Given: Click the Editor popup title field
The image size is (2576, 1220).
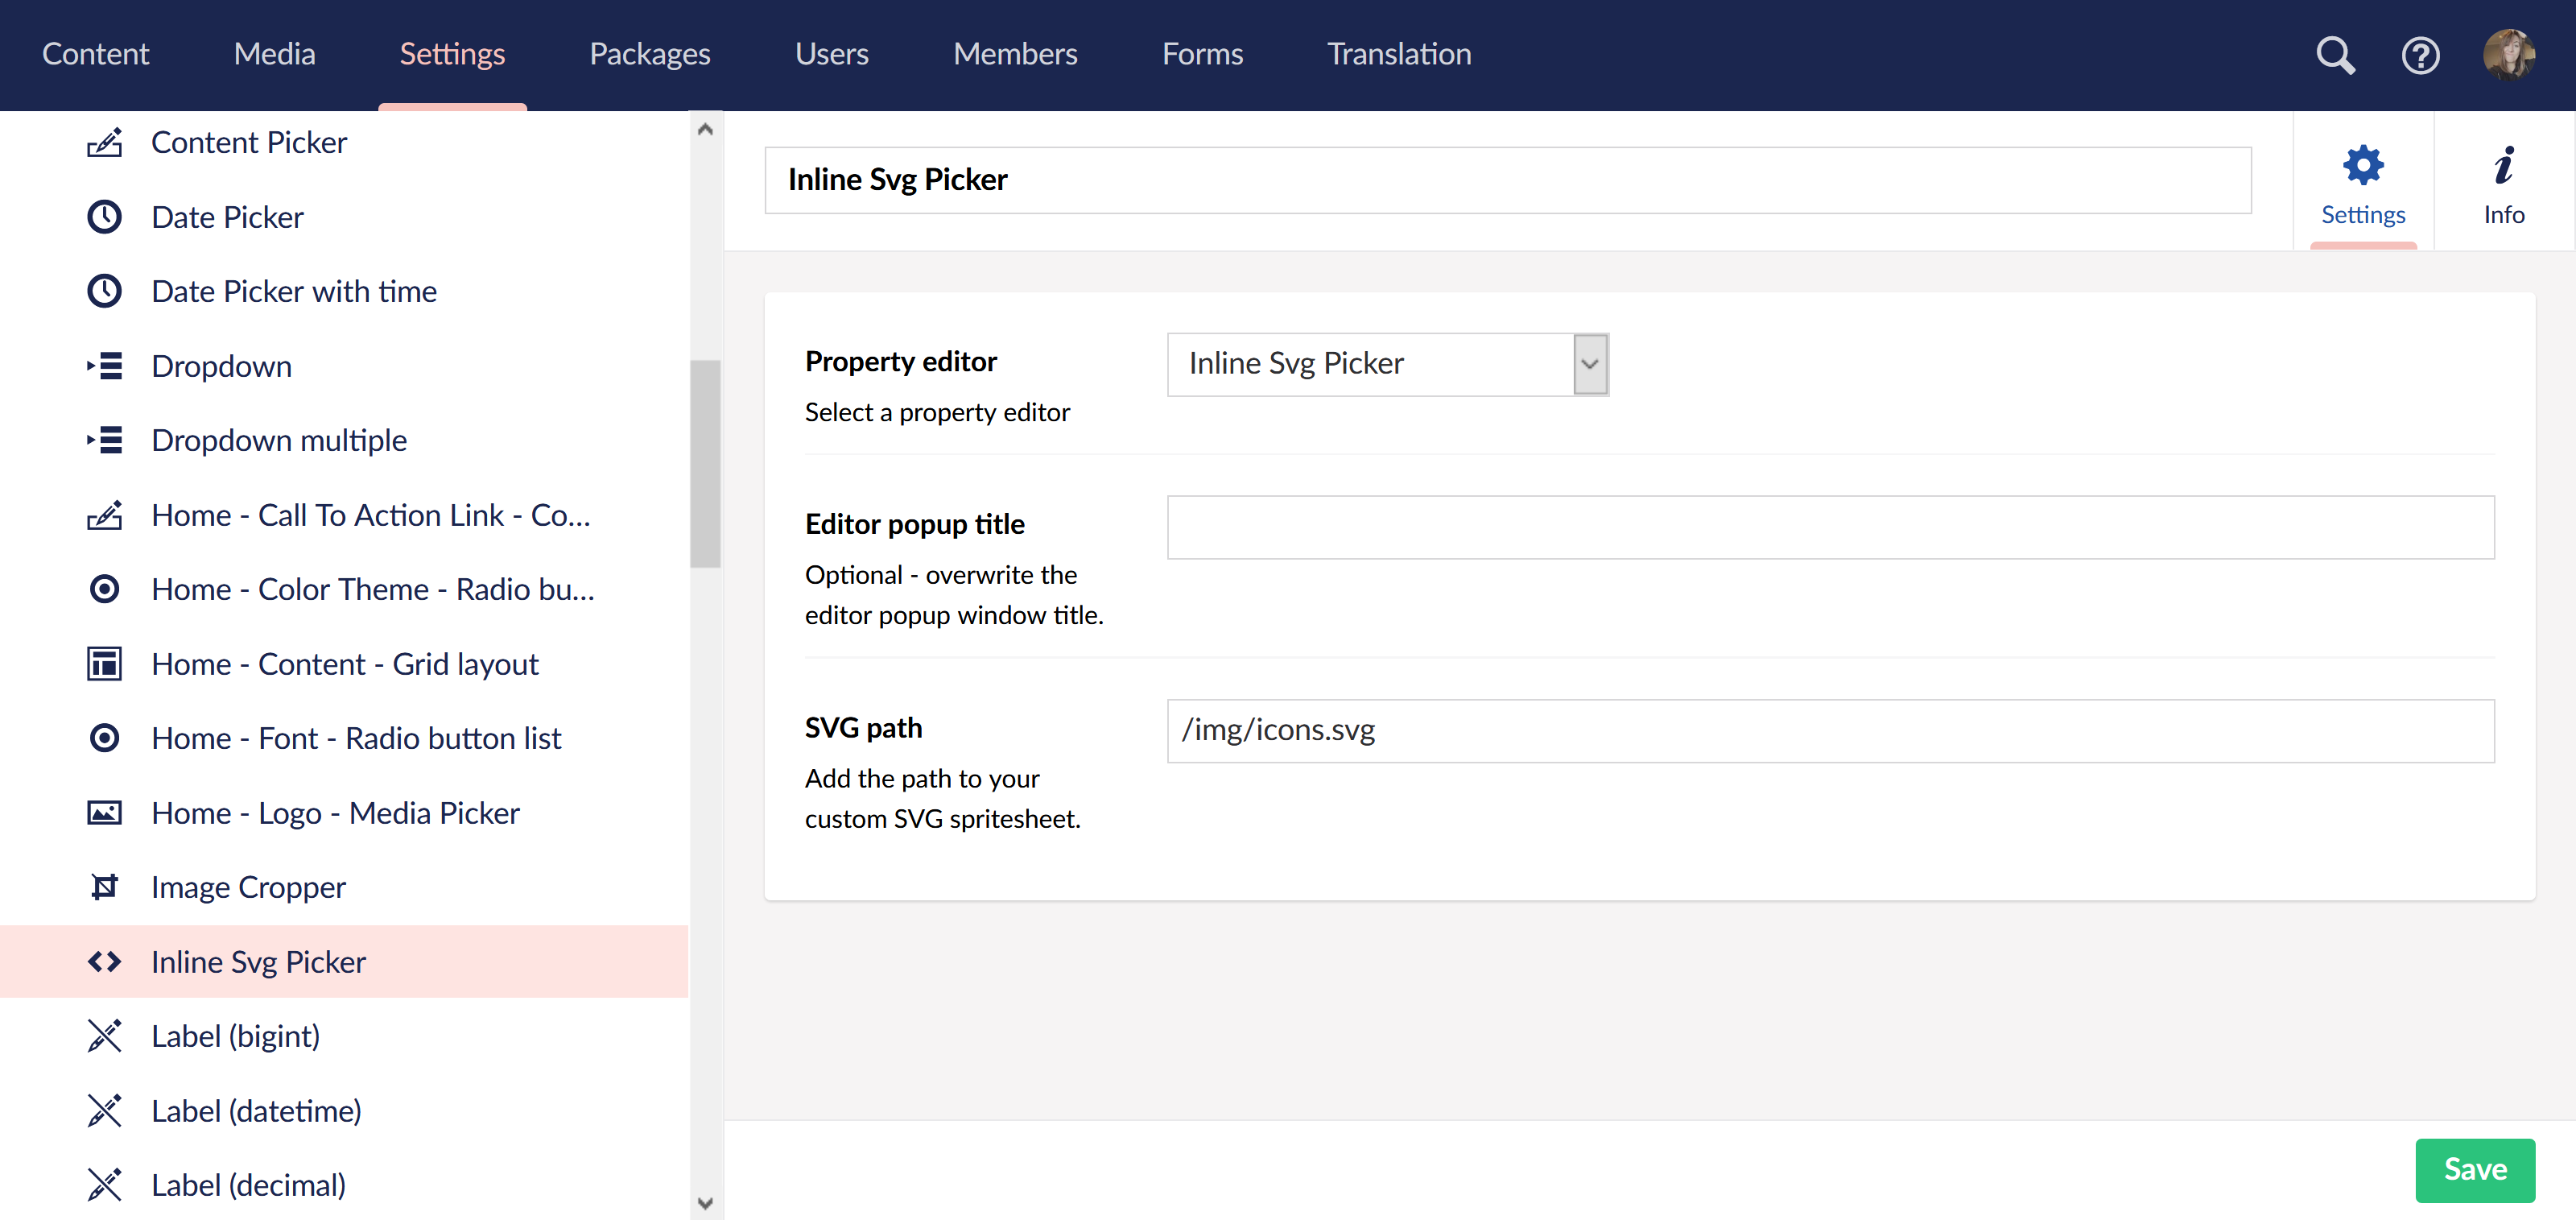Looking at the screenshot, I should pyautogui.click(x=1830, y=527).
